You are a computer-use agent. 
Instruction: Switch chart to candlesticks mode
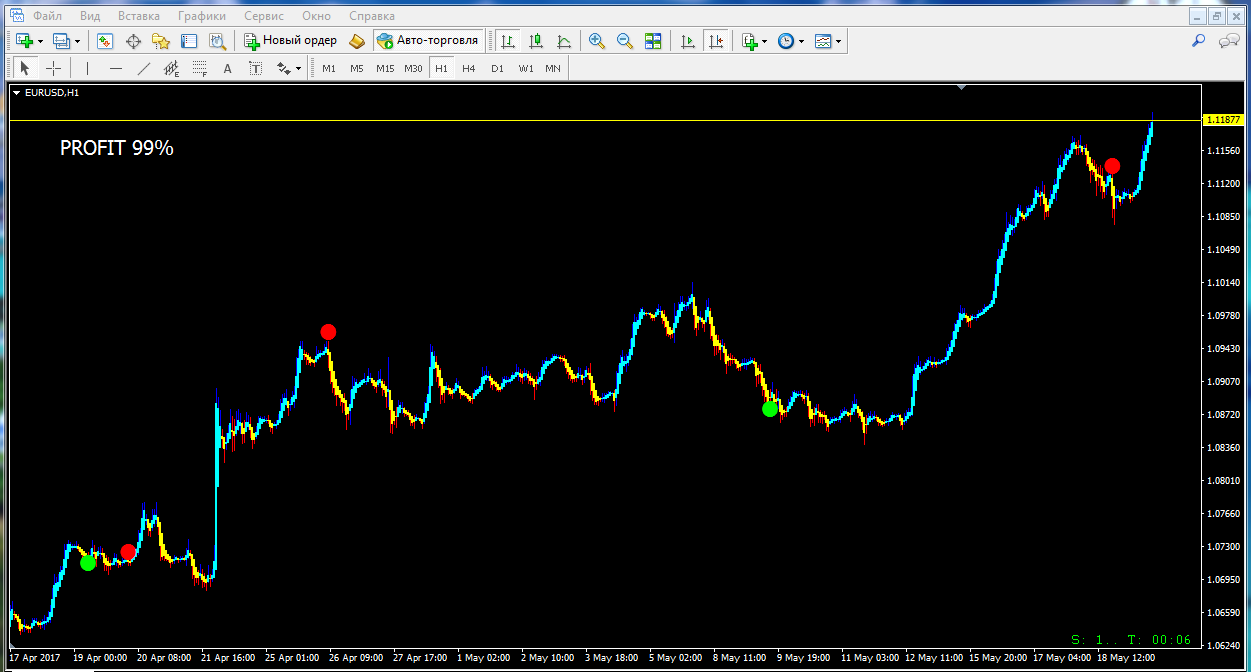pyautogui.click(x=536, y=41)
